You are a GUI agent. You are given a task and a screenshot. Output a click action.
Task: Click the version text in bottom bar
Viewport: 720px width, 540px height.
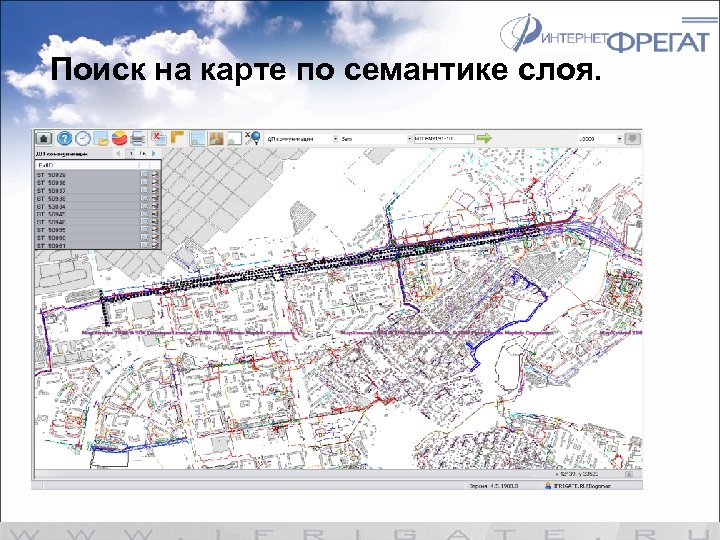point(493,485)
